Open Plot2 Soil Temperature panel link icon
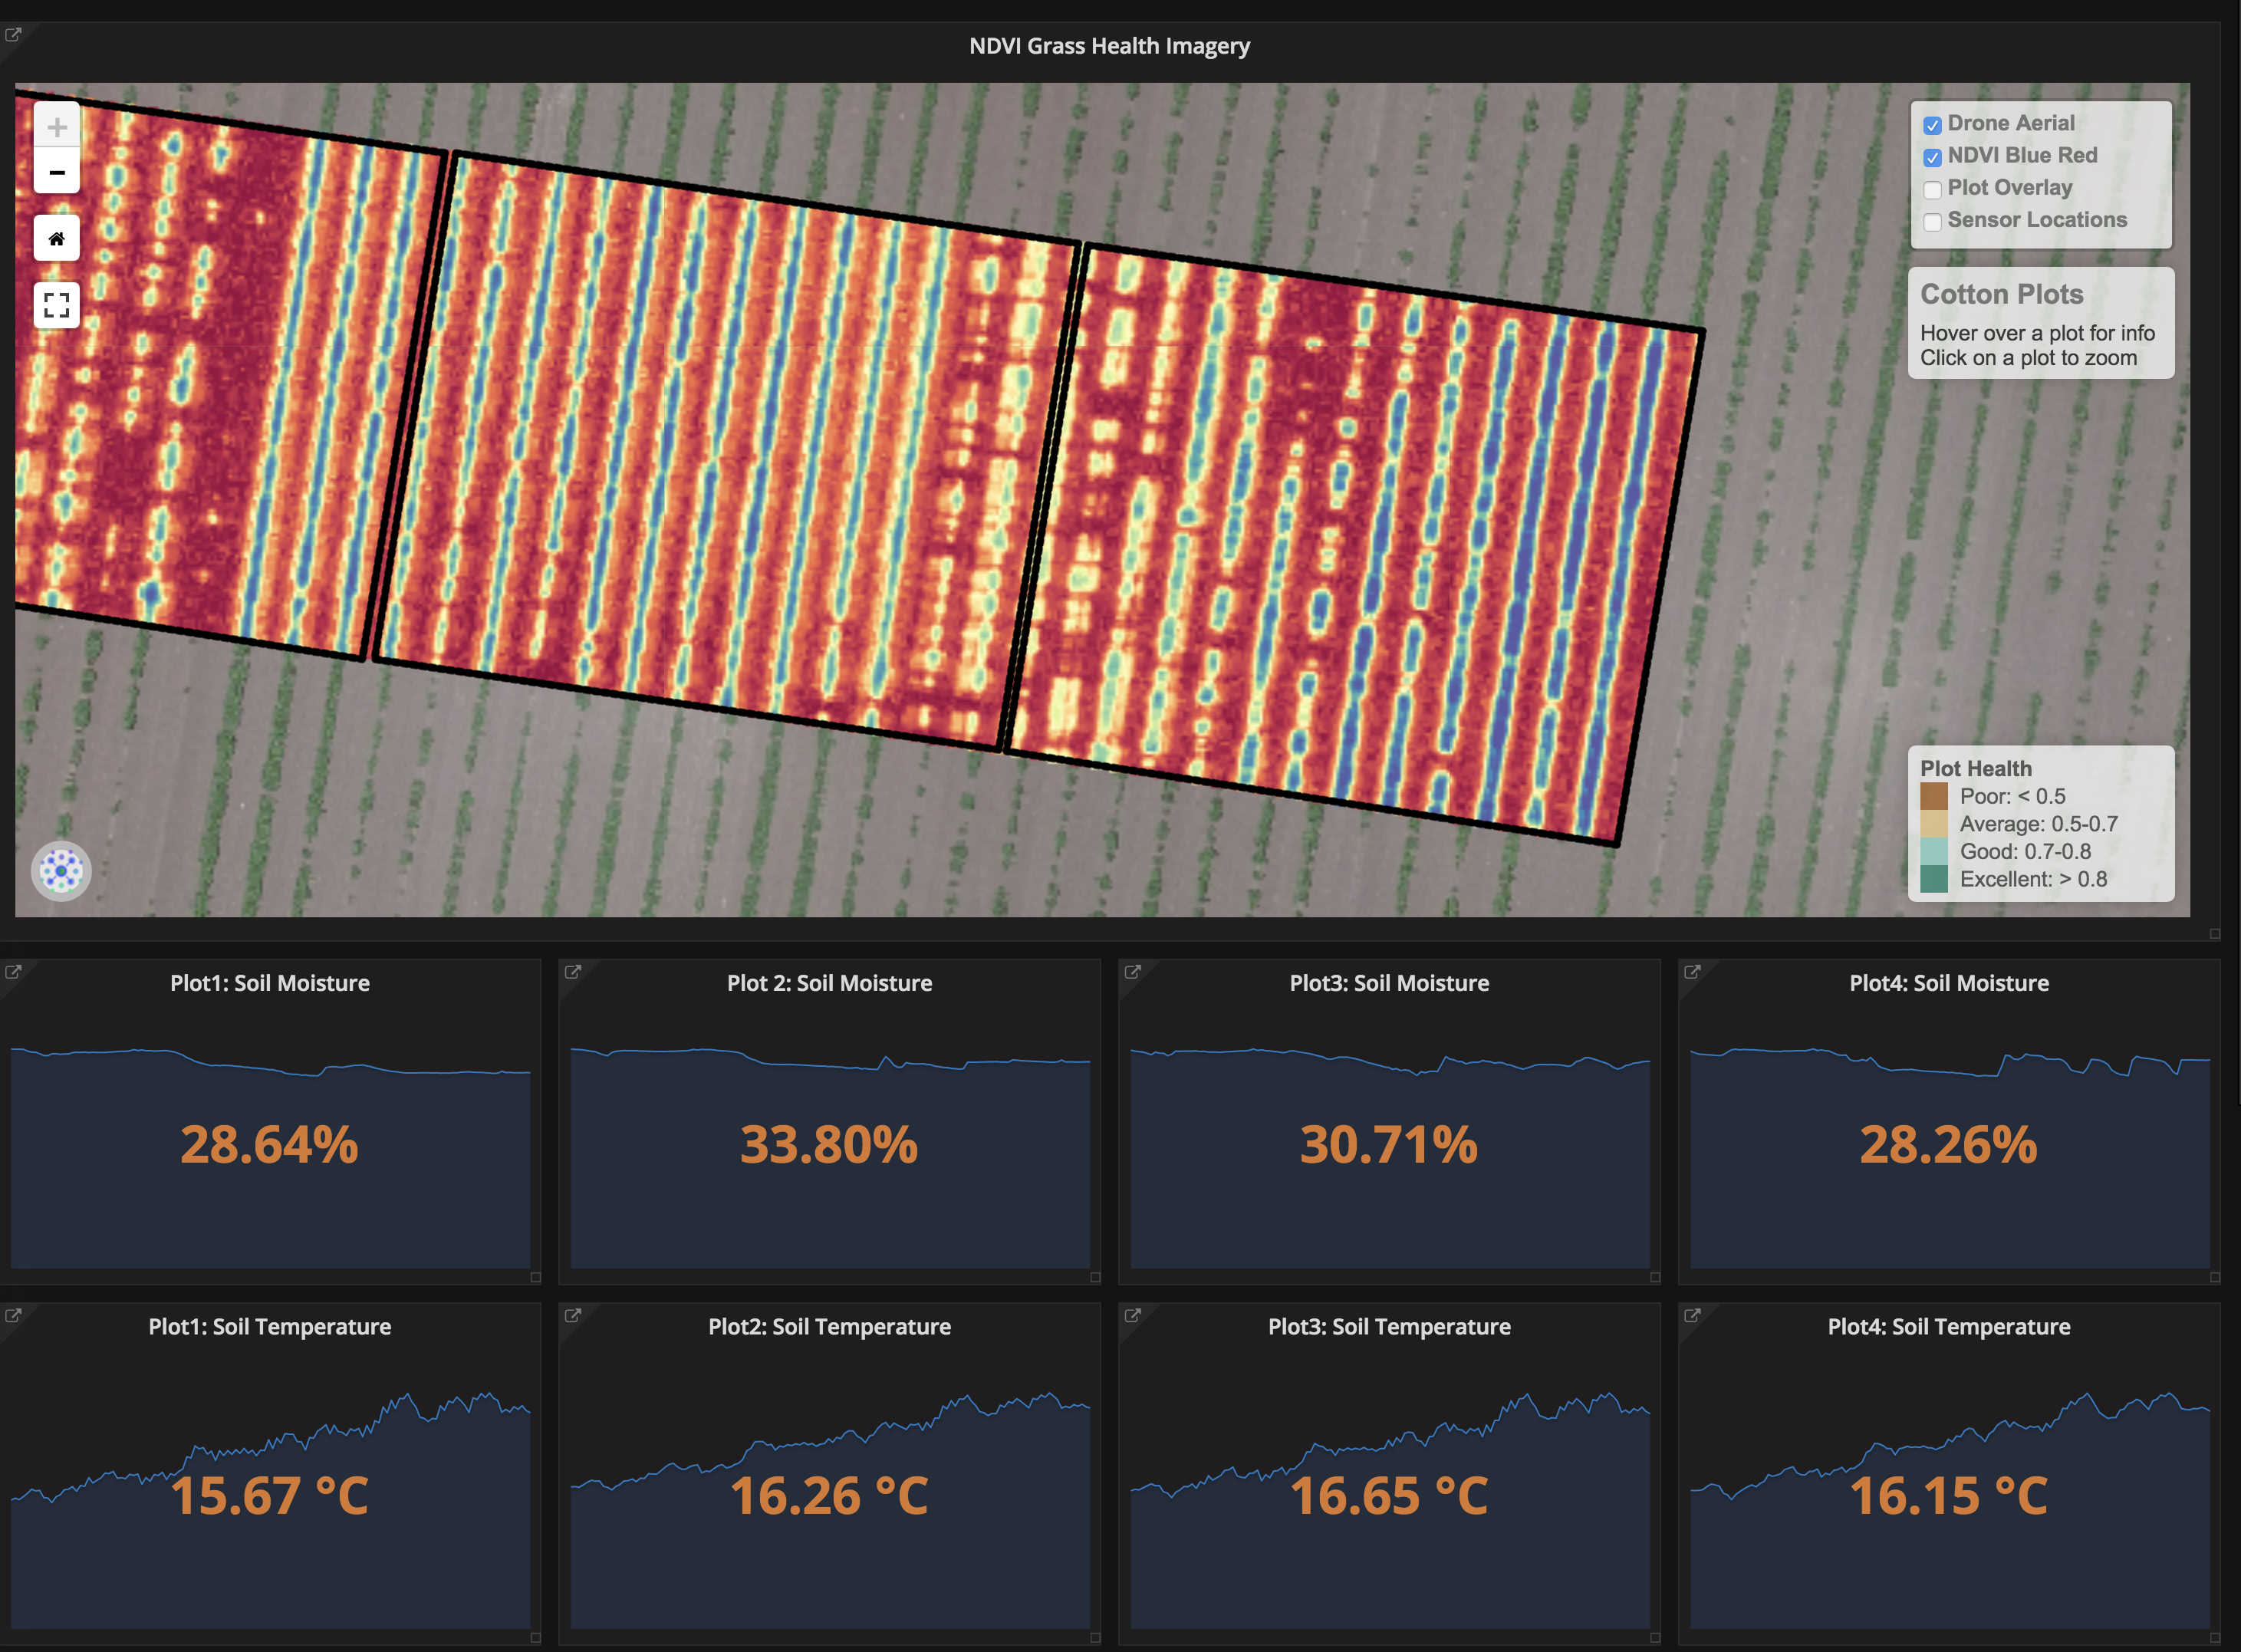2241x1652 pixels. click(x=572, y=1316)
